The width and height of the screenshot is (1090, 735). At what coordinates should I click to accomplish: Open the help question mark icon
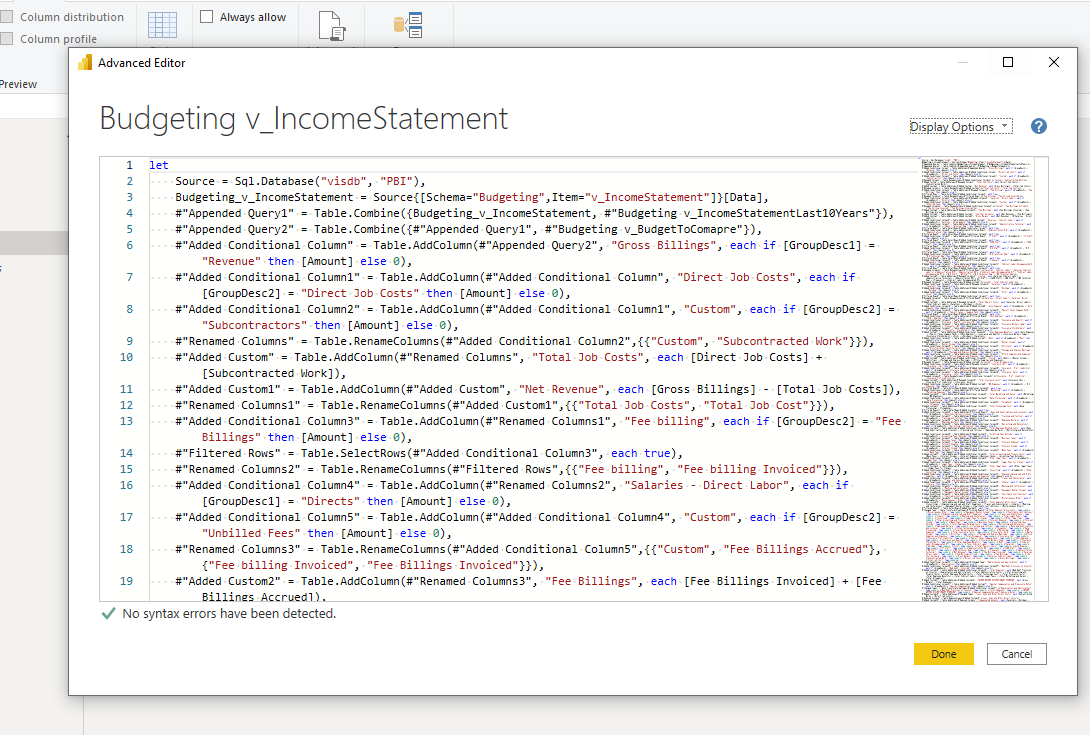(1039, 127)
